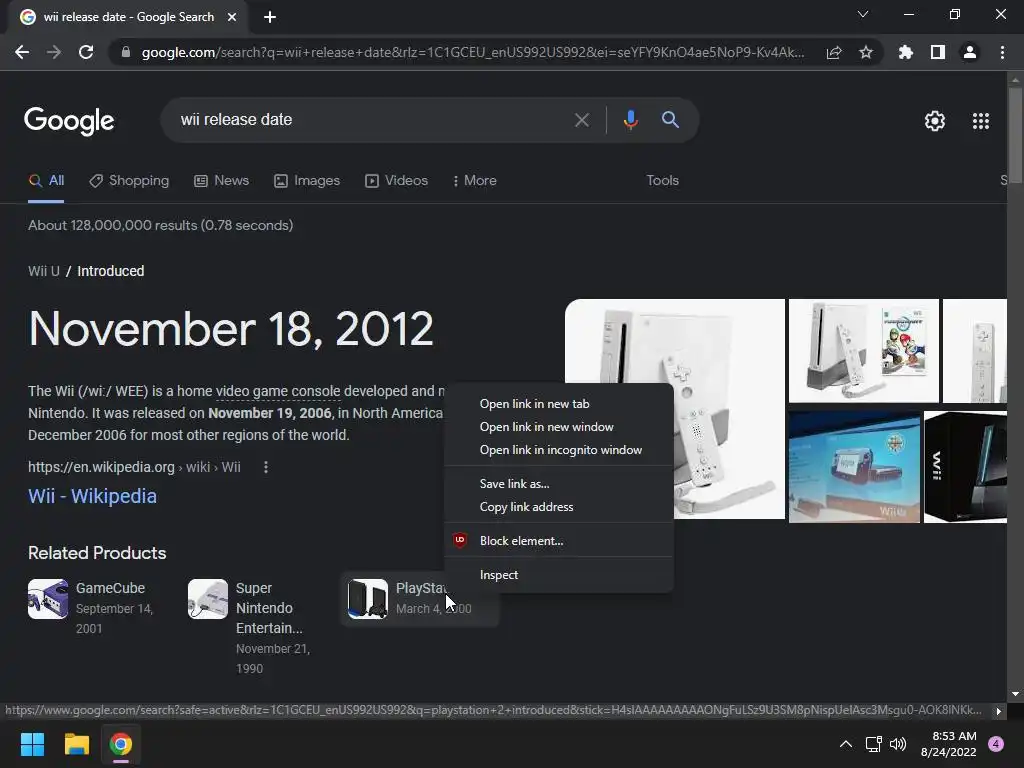The width and height of the screenshot is (1024, 768).
Task: Open the black Wii console image
Action: pyautogui.click(x=965, y=467)
